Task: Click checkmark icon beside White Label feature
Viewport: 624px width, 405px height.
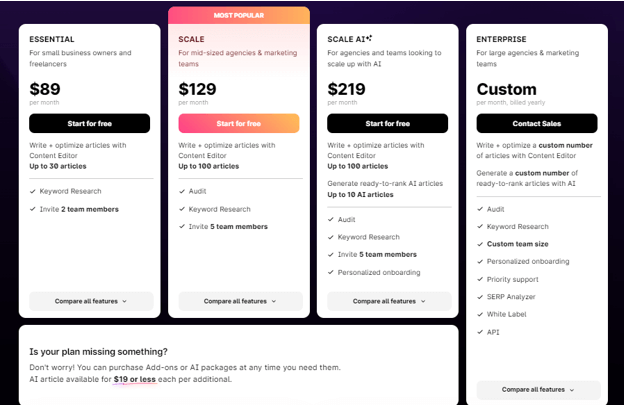Action: pyautogui.click(x=480, y=313)
